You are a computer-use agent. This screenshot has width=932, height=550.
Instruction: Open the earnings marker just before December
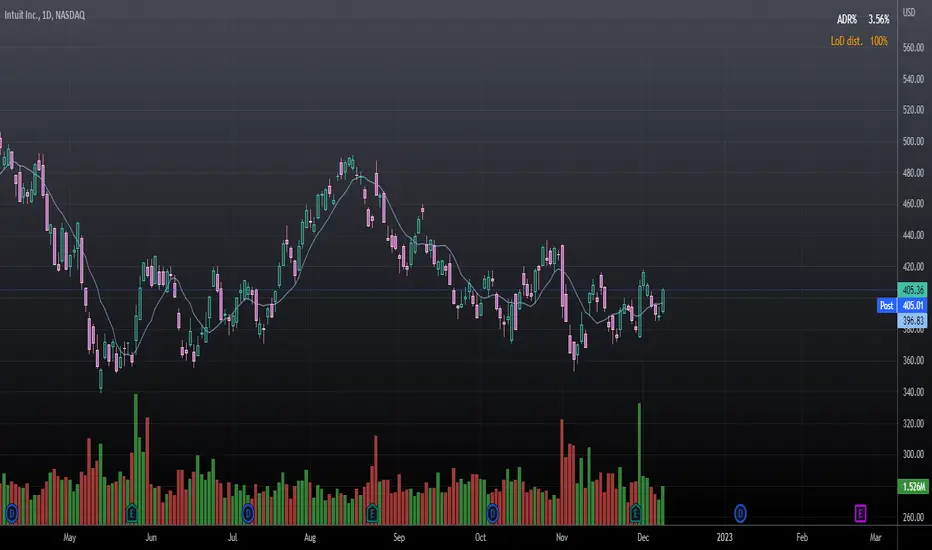pyautogui.click(x=635, y=513)
